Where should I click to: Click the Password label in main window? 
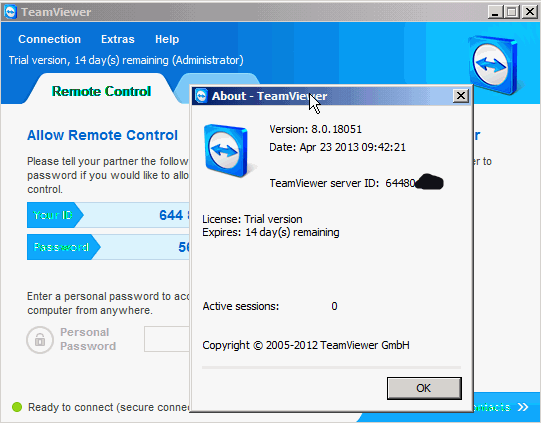61,247
